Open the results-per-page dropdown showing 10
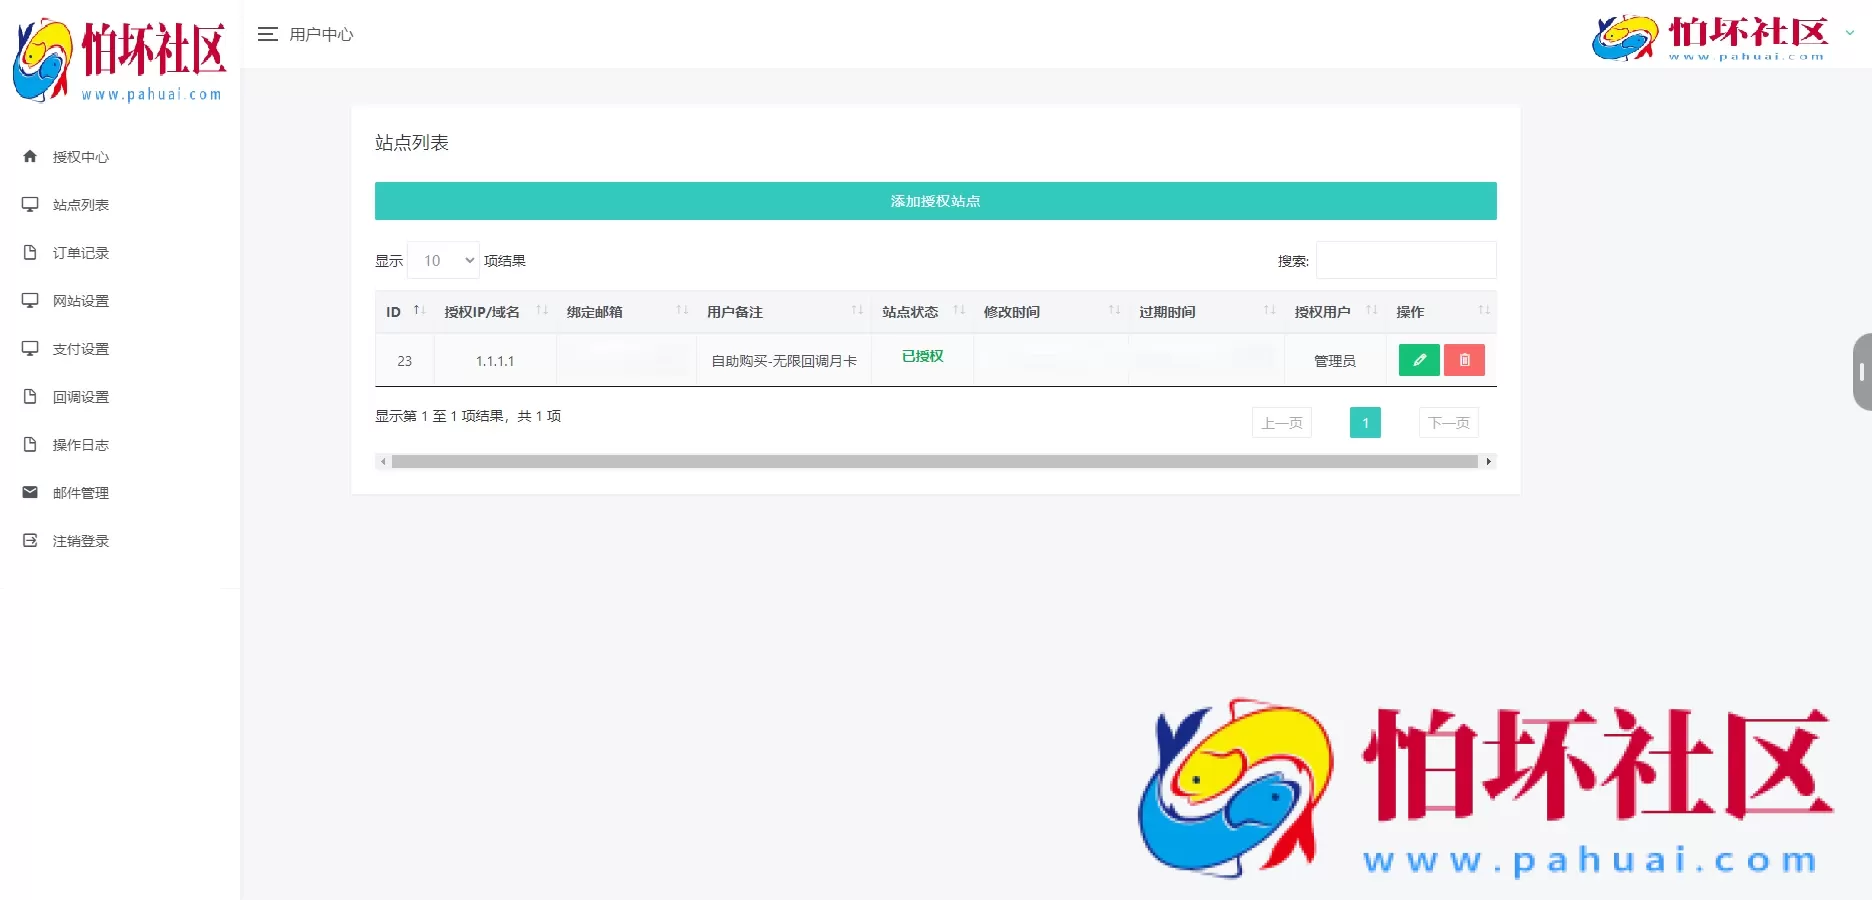Screen dimensions: 1872x900 443,260
